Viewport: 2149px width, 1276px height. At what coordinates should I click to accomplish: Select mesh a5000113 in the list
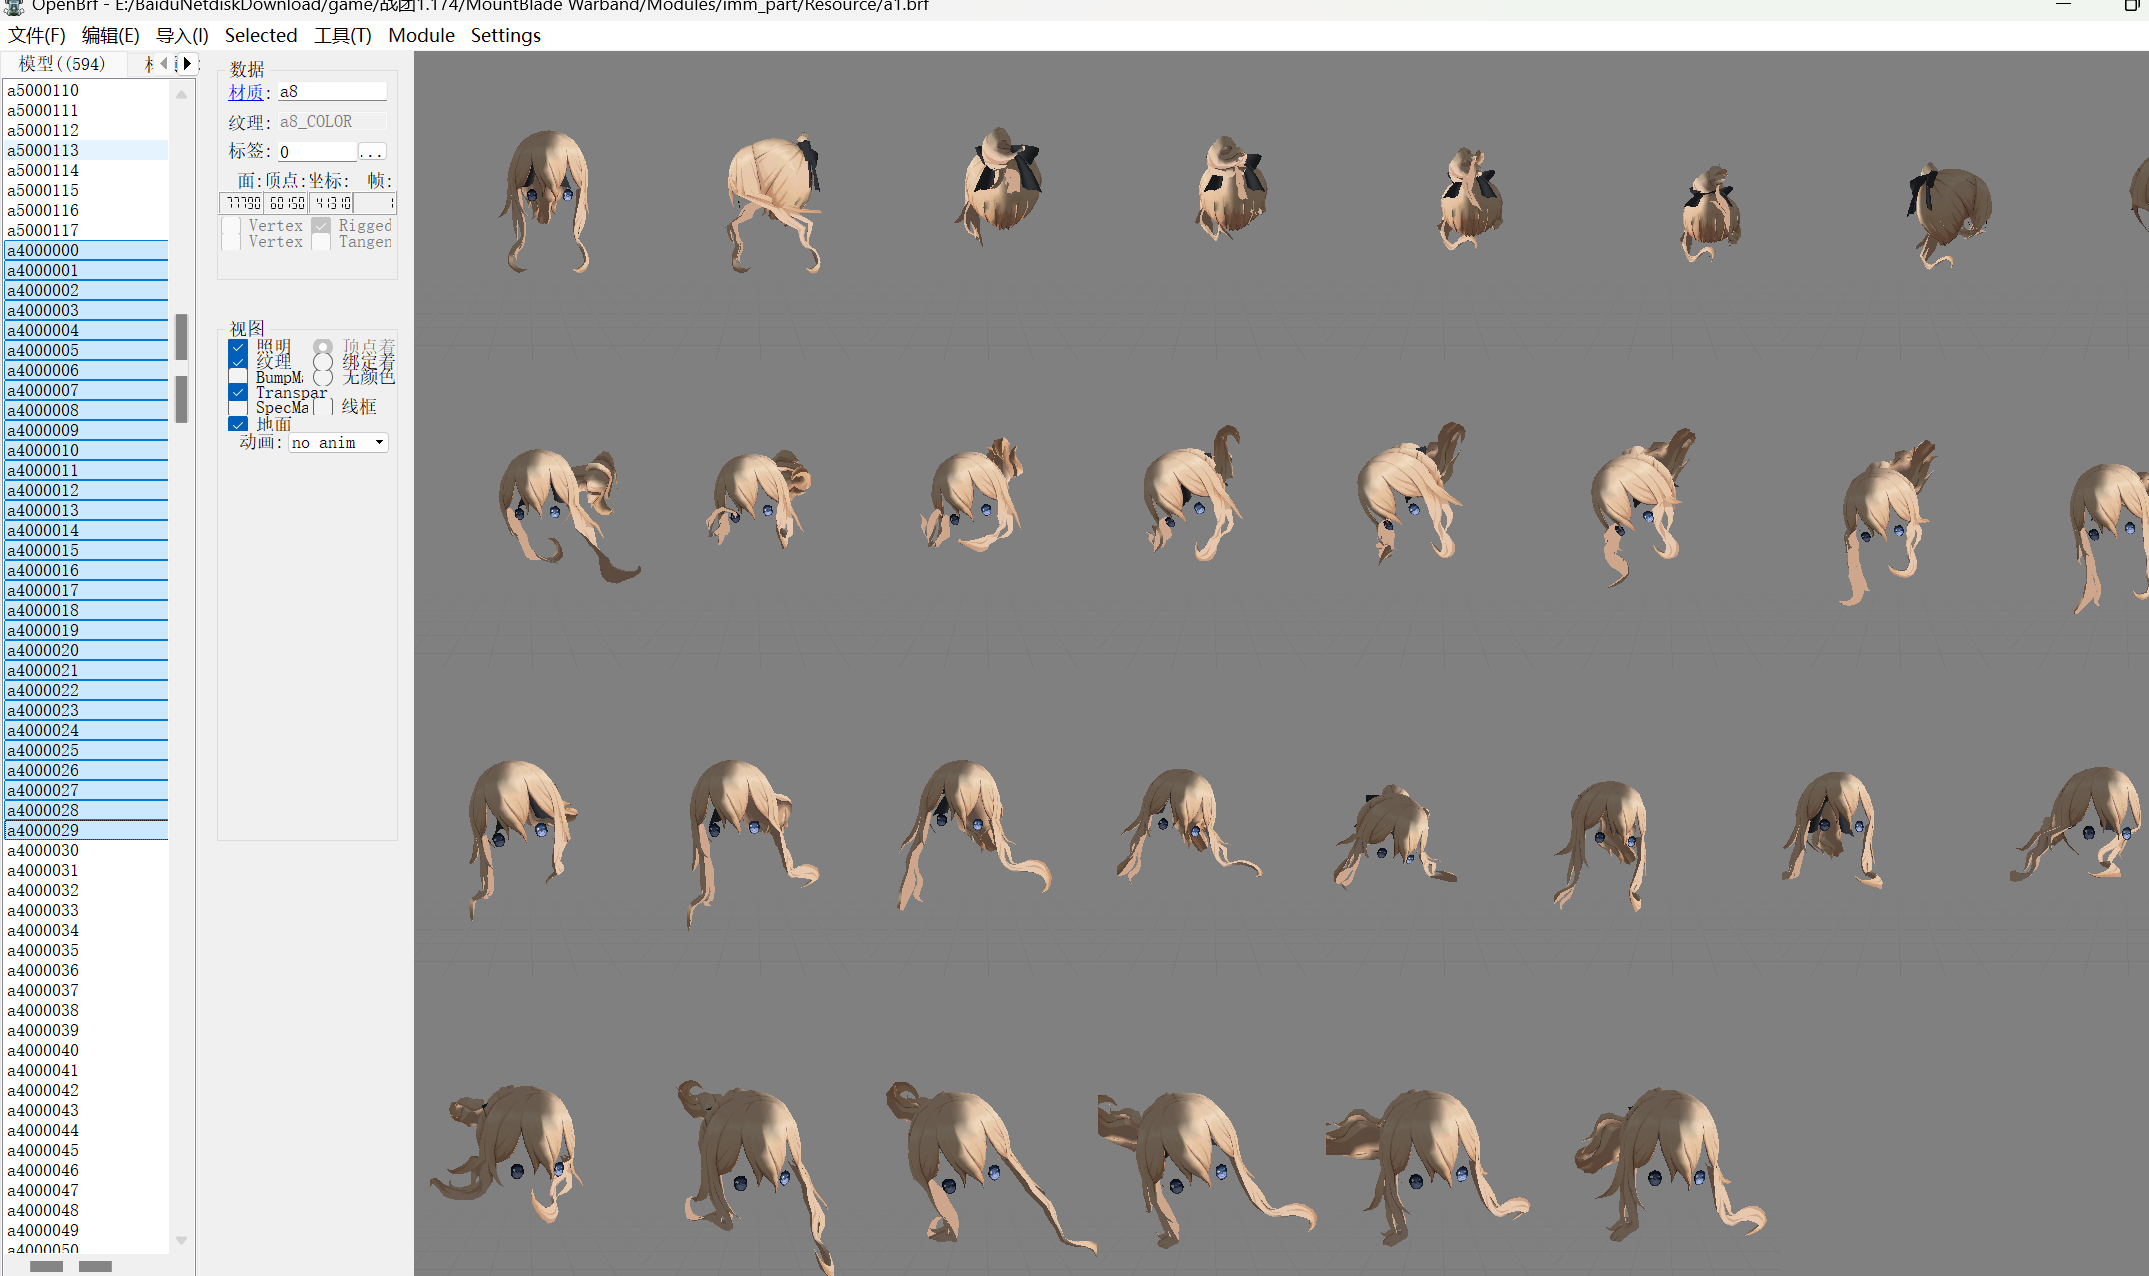point(86,150)
